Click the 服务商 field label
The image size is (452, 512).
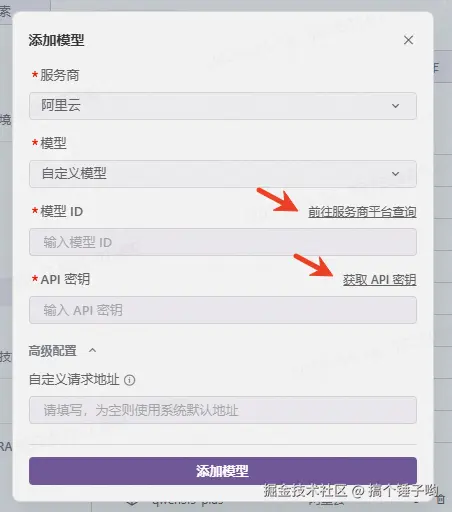[60, 75]
